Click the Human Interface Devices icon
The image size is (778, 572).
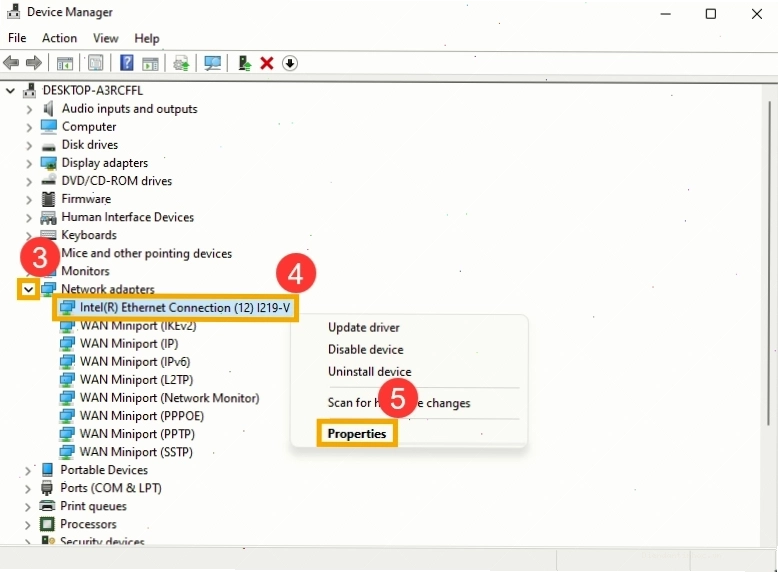pos(48,217)
